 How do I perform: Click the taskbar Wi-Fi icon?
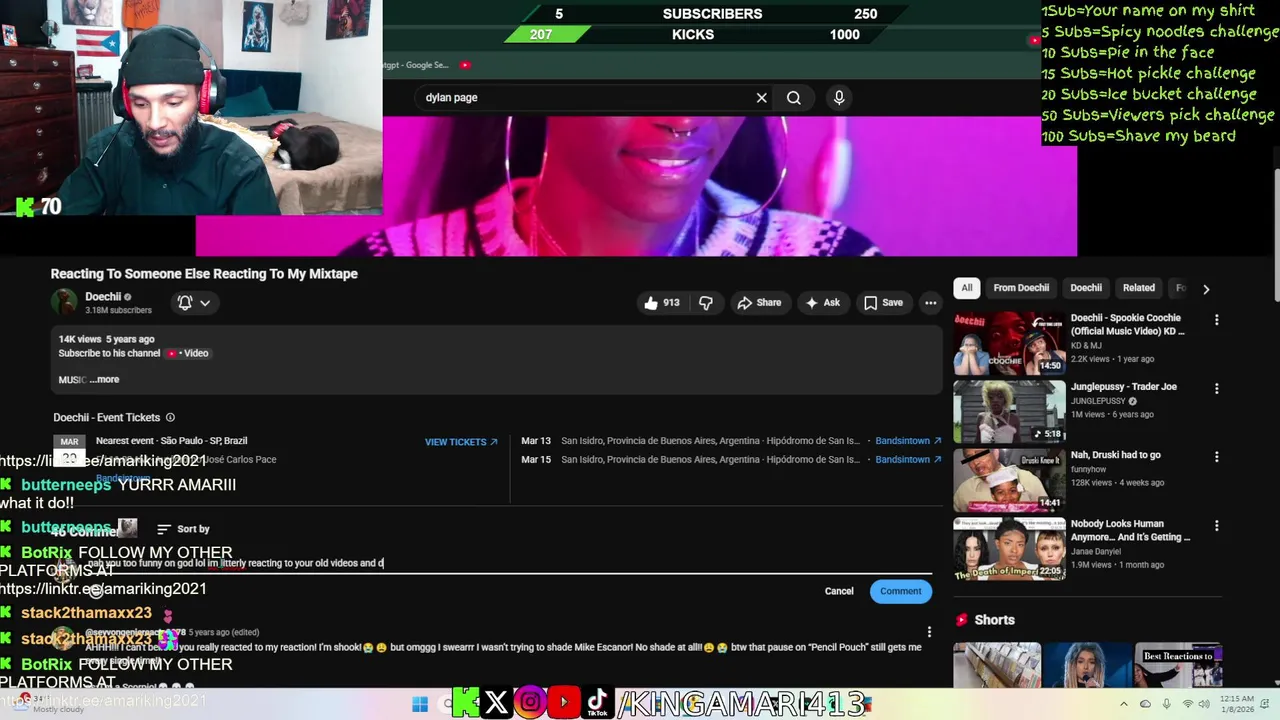pyautogui.click(x=1188, y=704)
